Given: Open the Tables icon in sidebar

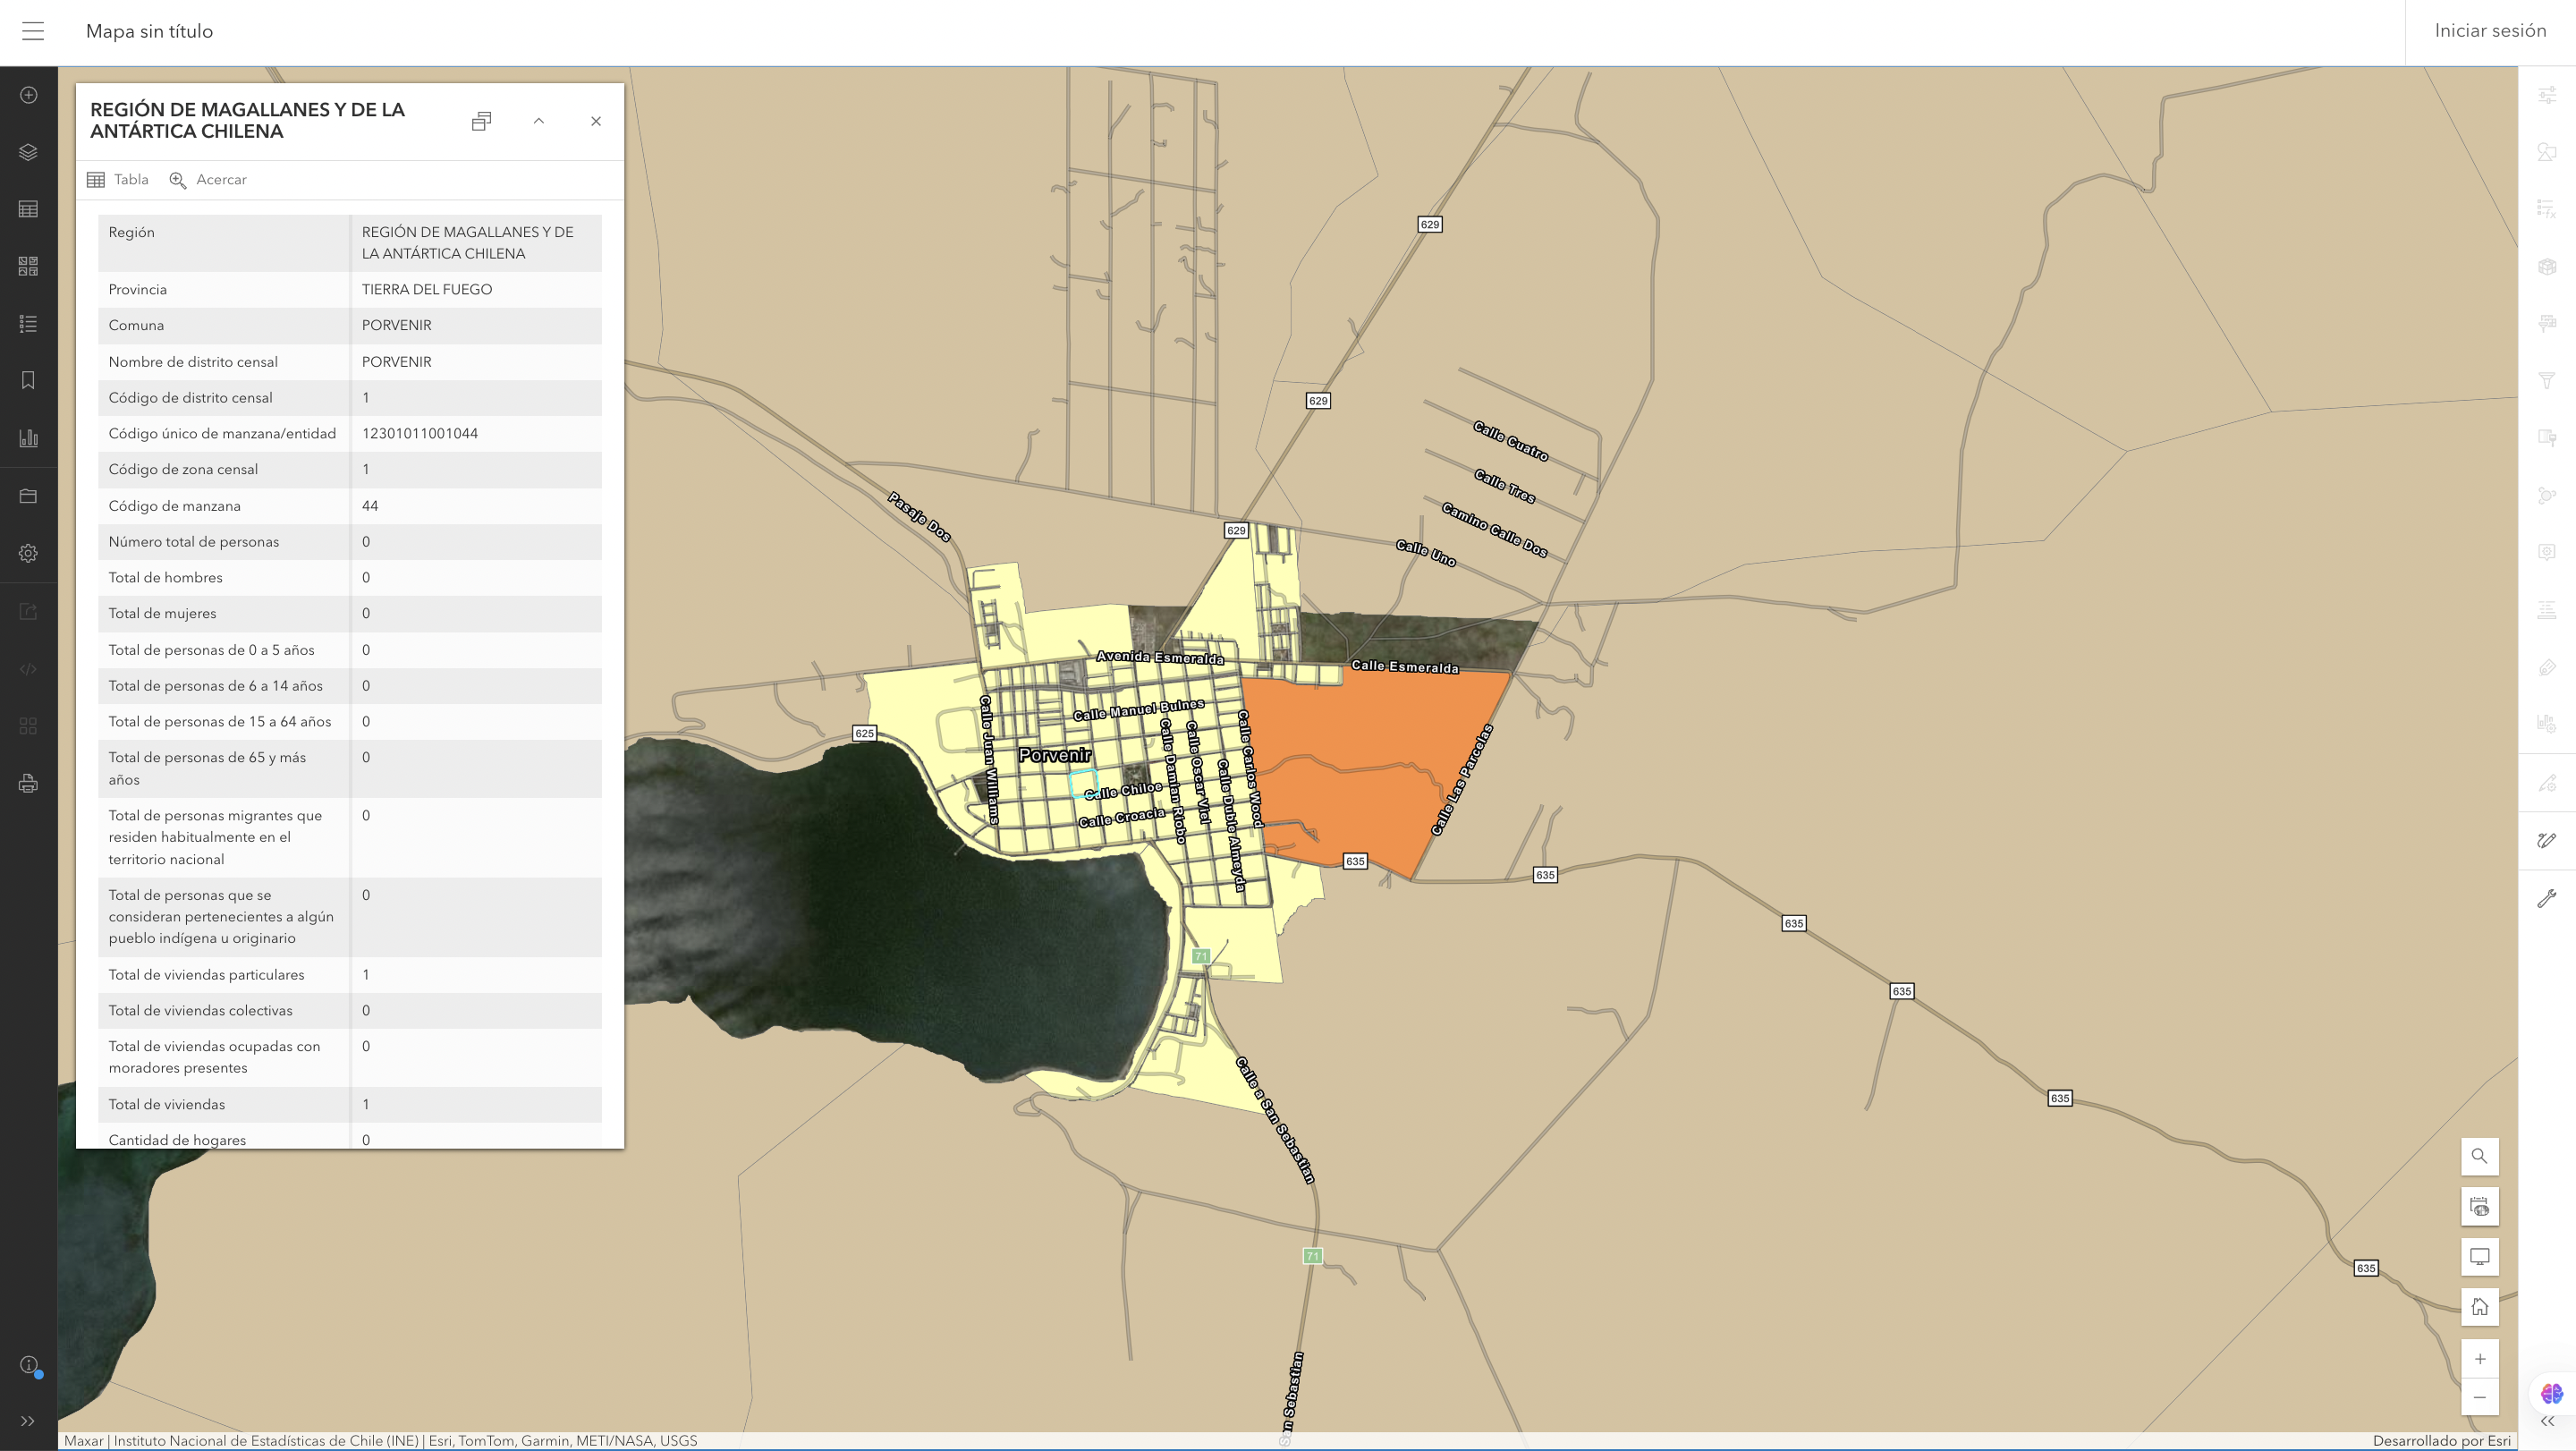Looking at the screenshot, I should click(x=28, y=209).
